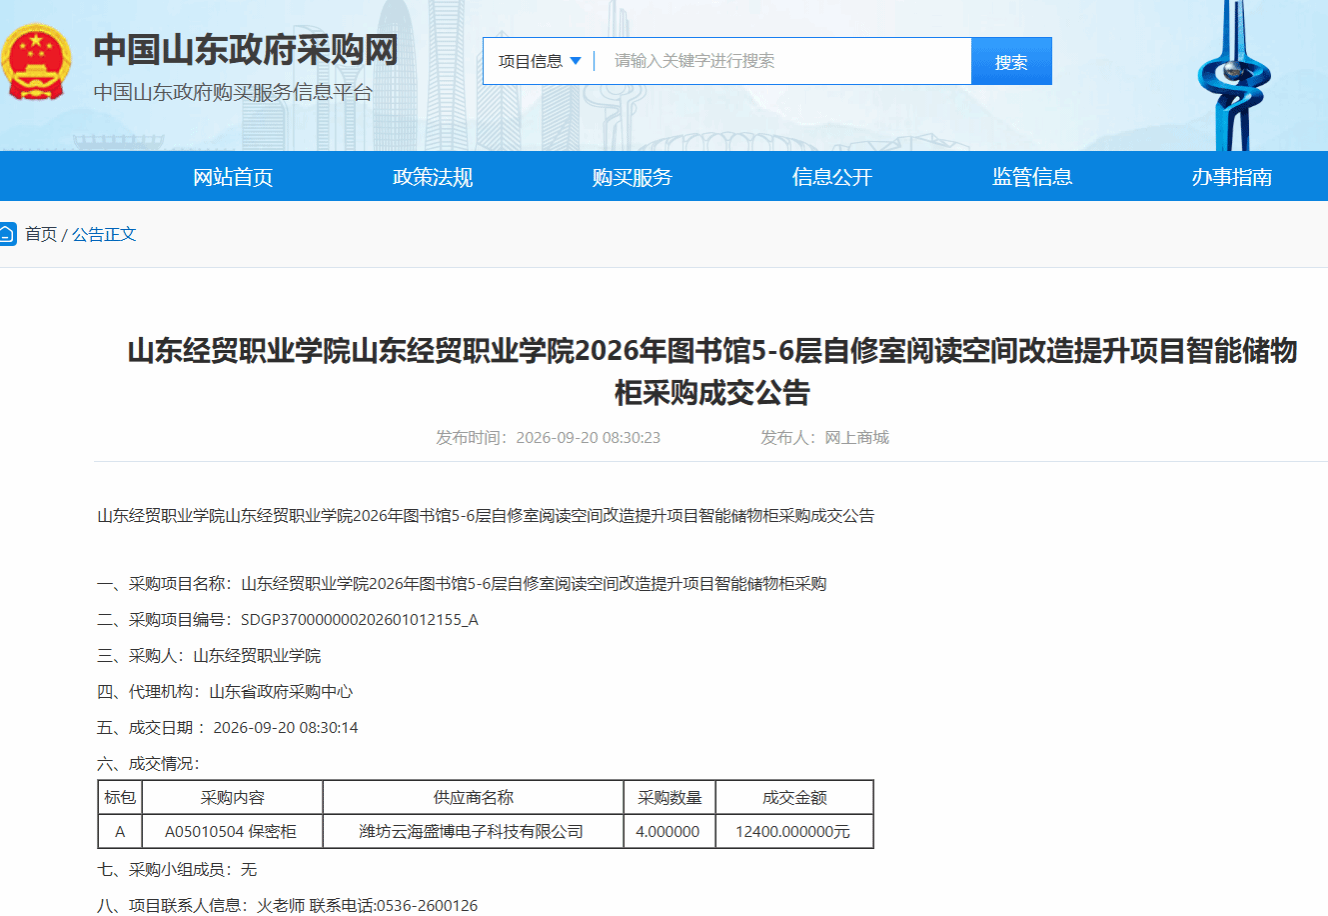Click the 公告正文 breadcrumb link
Viewport: 1328px width, 916px height.
(x=104, y=234)
